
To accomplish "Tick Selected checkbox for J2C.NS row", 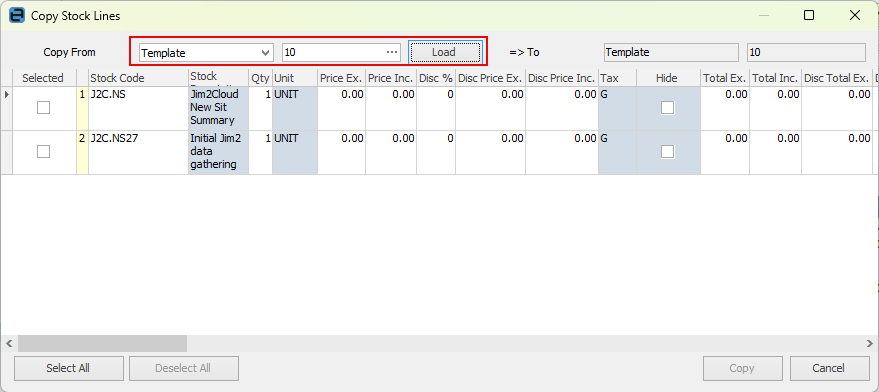I will [x=43, y=108].
